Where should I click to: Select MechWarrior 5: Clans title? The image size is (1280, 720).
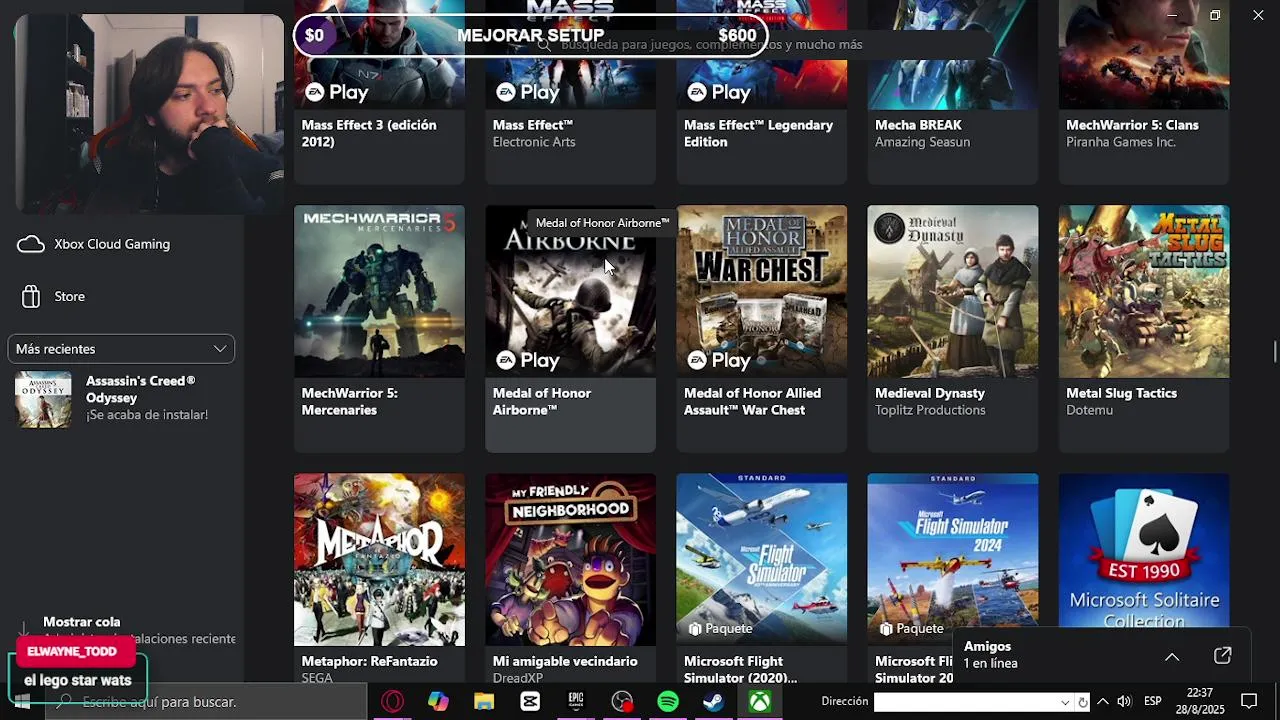[x=1132, y=125]
